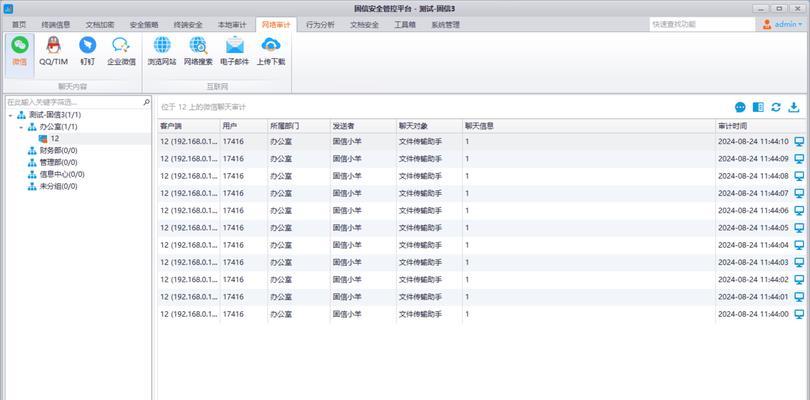Click the chat bubble icon above the table
The width and height of the screenshot is (810, 400).
[x=740, y=107]
